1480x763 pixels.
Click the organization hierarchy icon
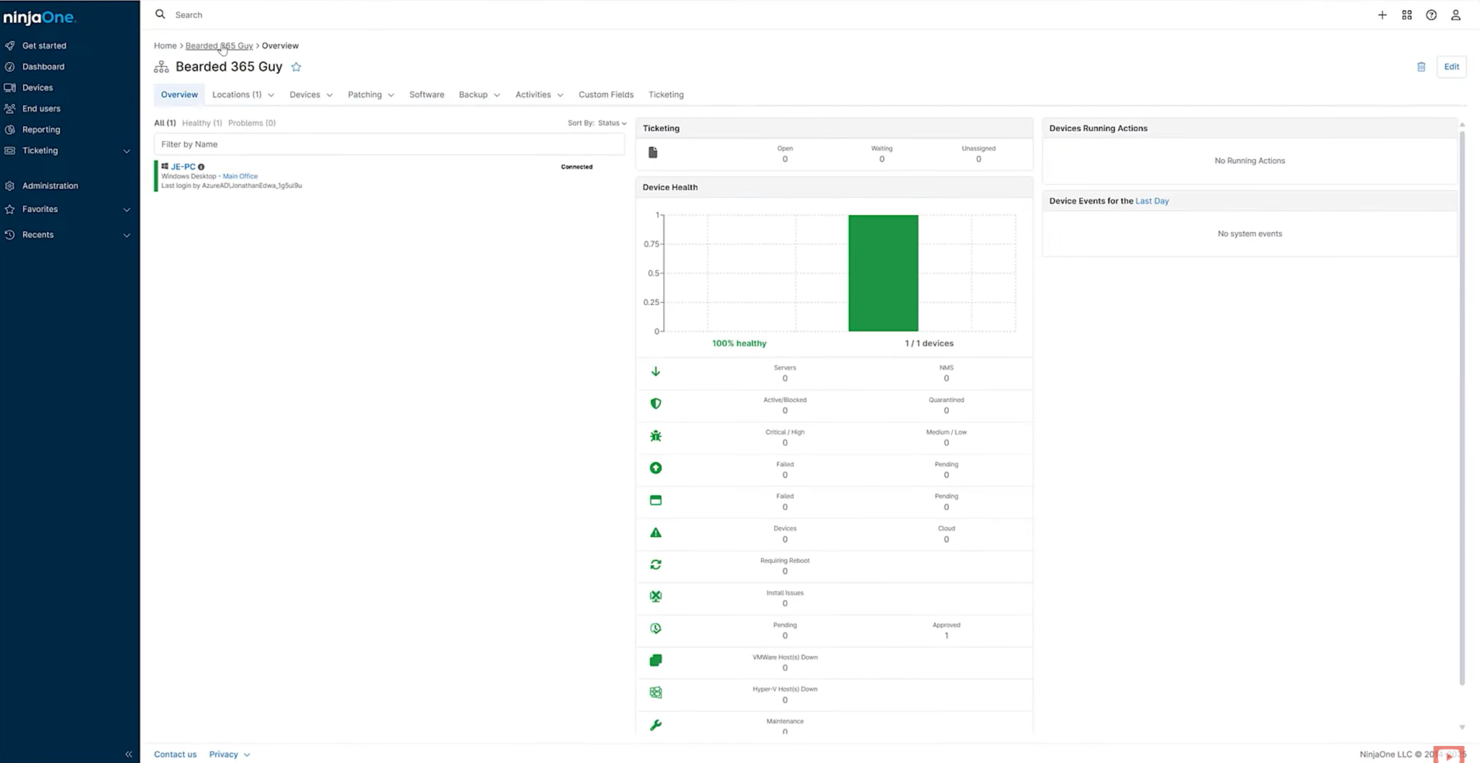[161, 67]
